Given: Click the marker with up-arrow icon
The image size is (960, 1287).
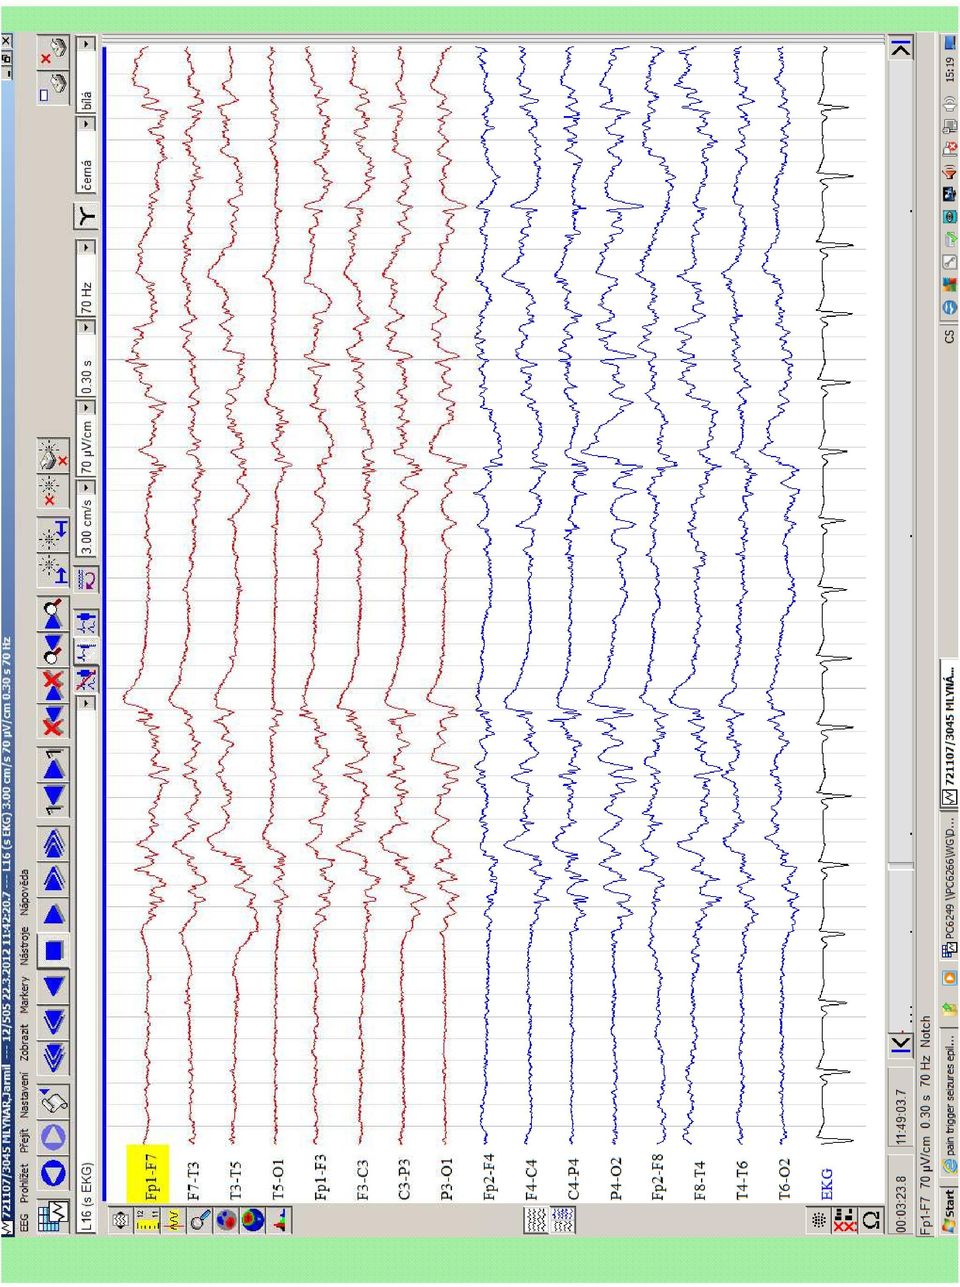Looking at the screenshot, I should tap(53, 570).
